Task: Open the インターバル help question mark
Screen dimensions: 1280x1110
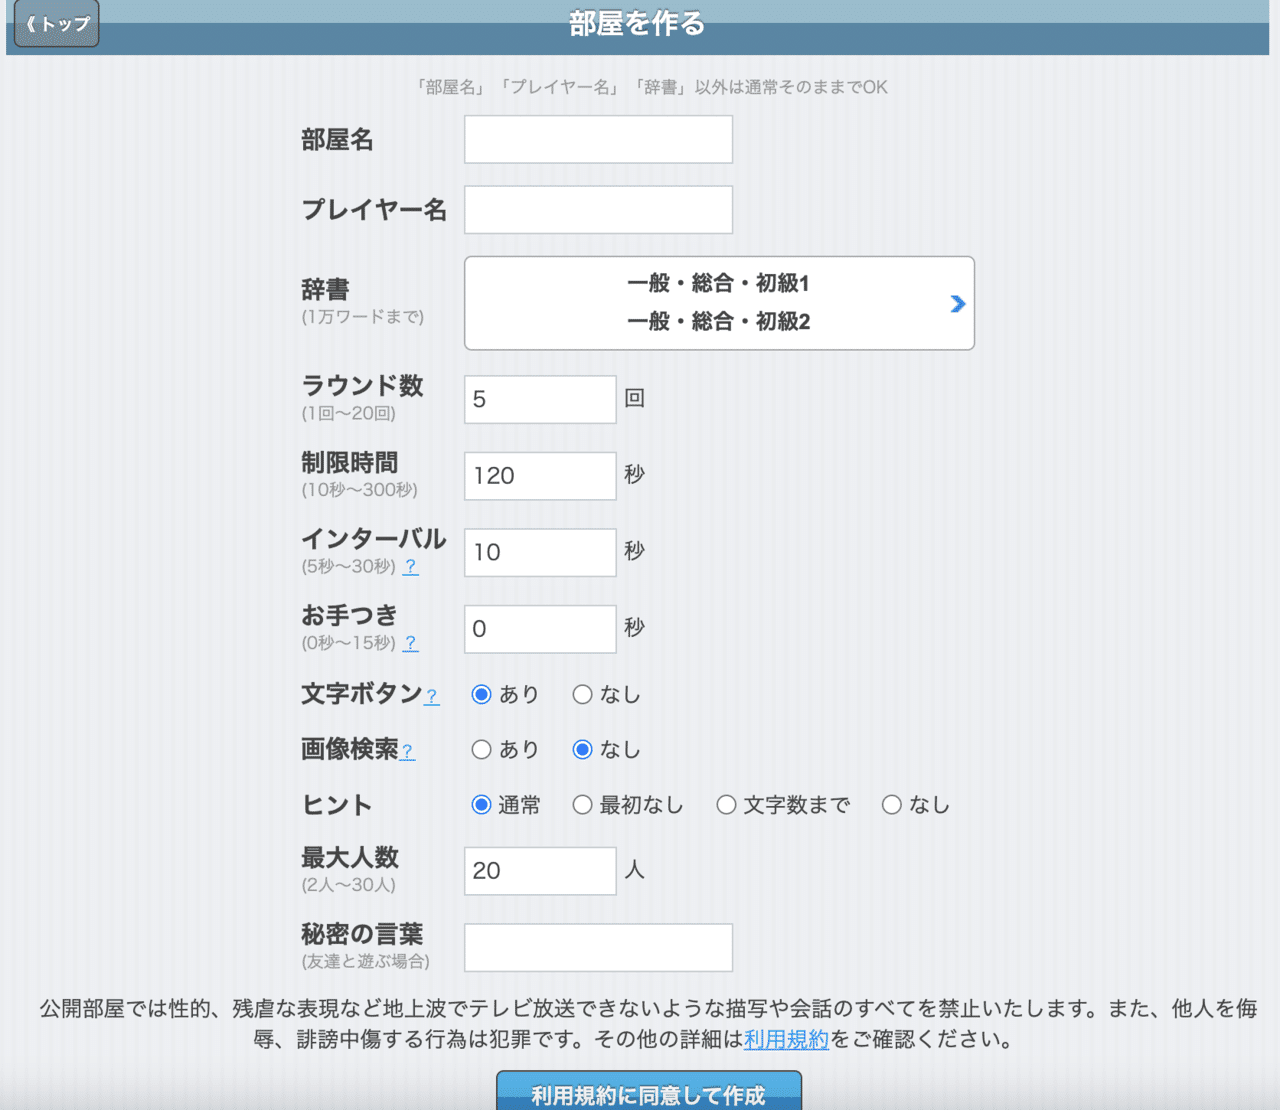Action: [411, 566]
